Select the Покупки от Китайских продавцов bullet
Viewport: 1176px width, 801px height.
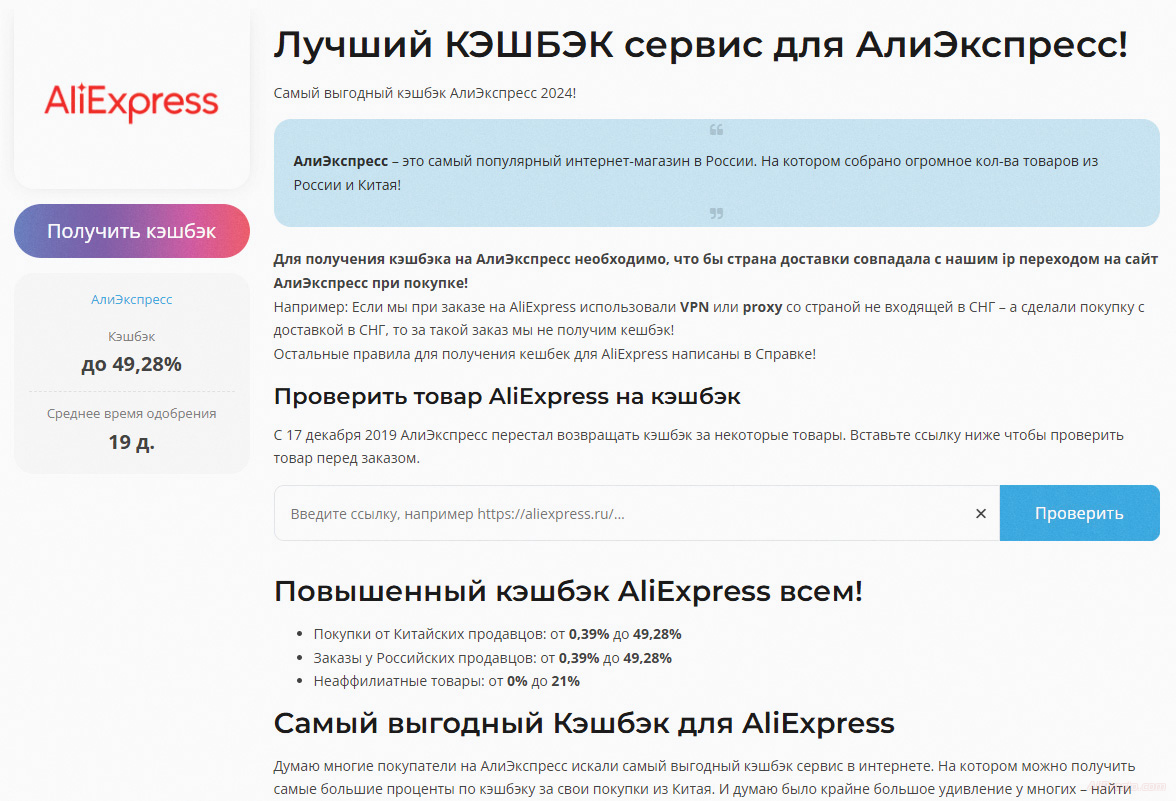[497, 634]
